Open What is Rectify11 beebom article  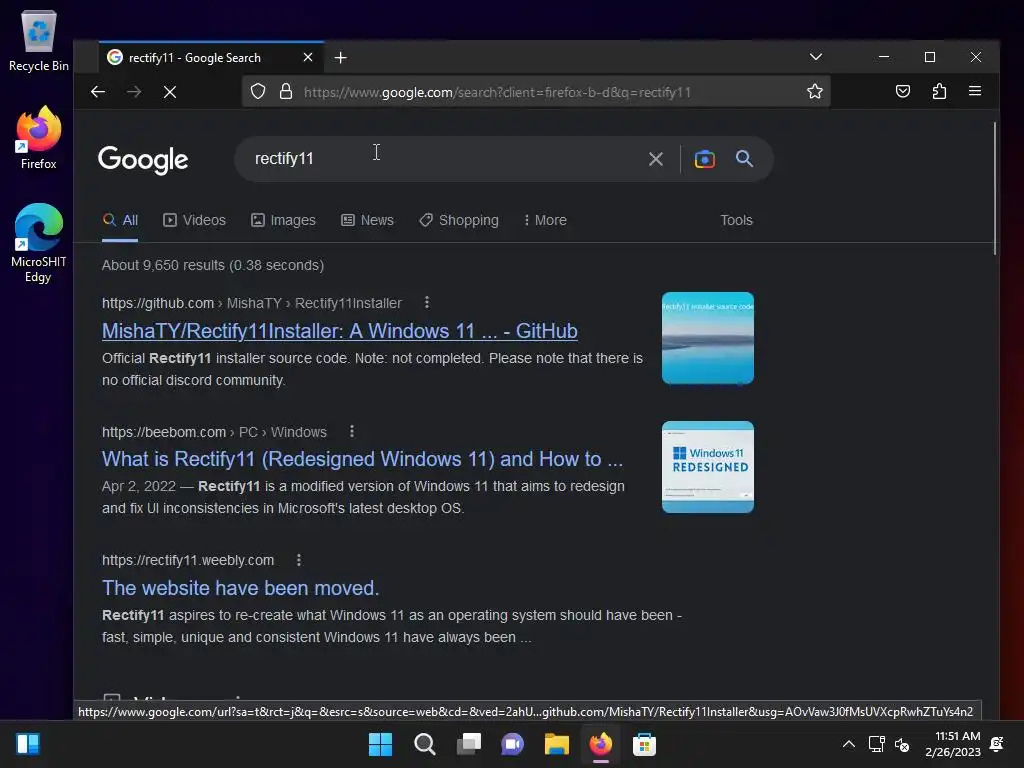pyautogui.click(x=362, y=459)
